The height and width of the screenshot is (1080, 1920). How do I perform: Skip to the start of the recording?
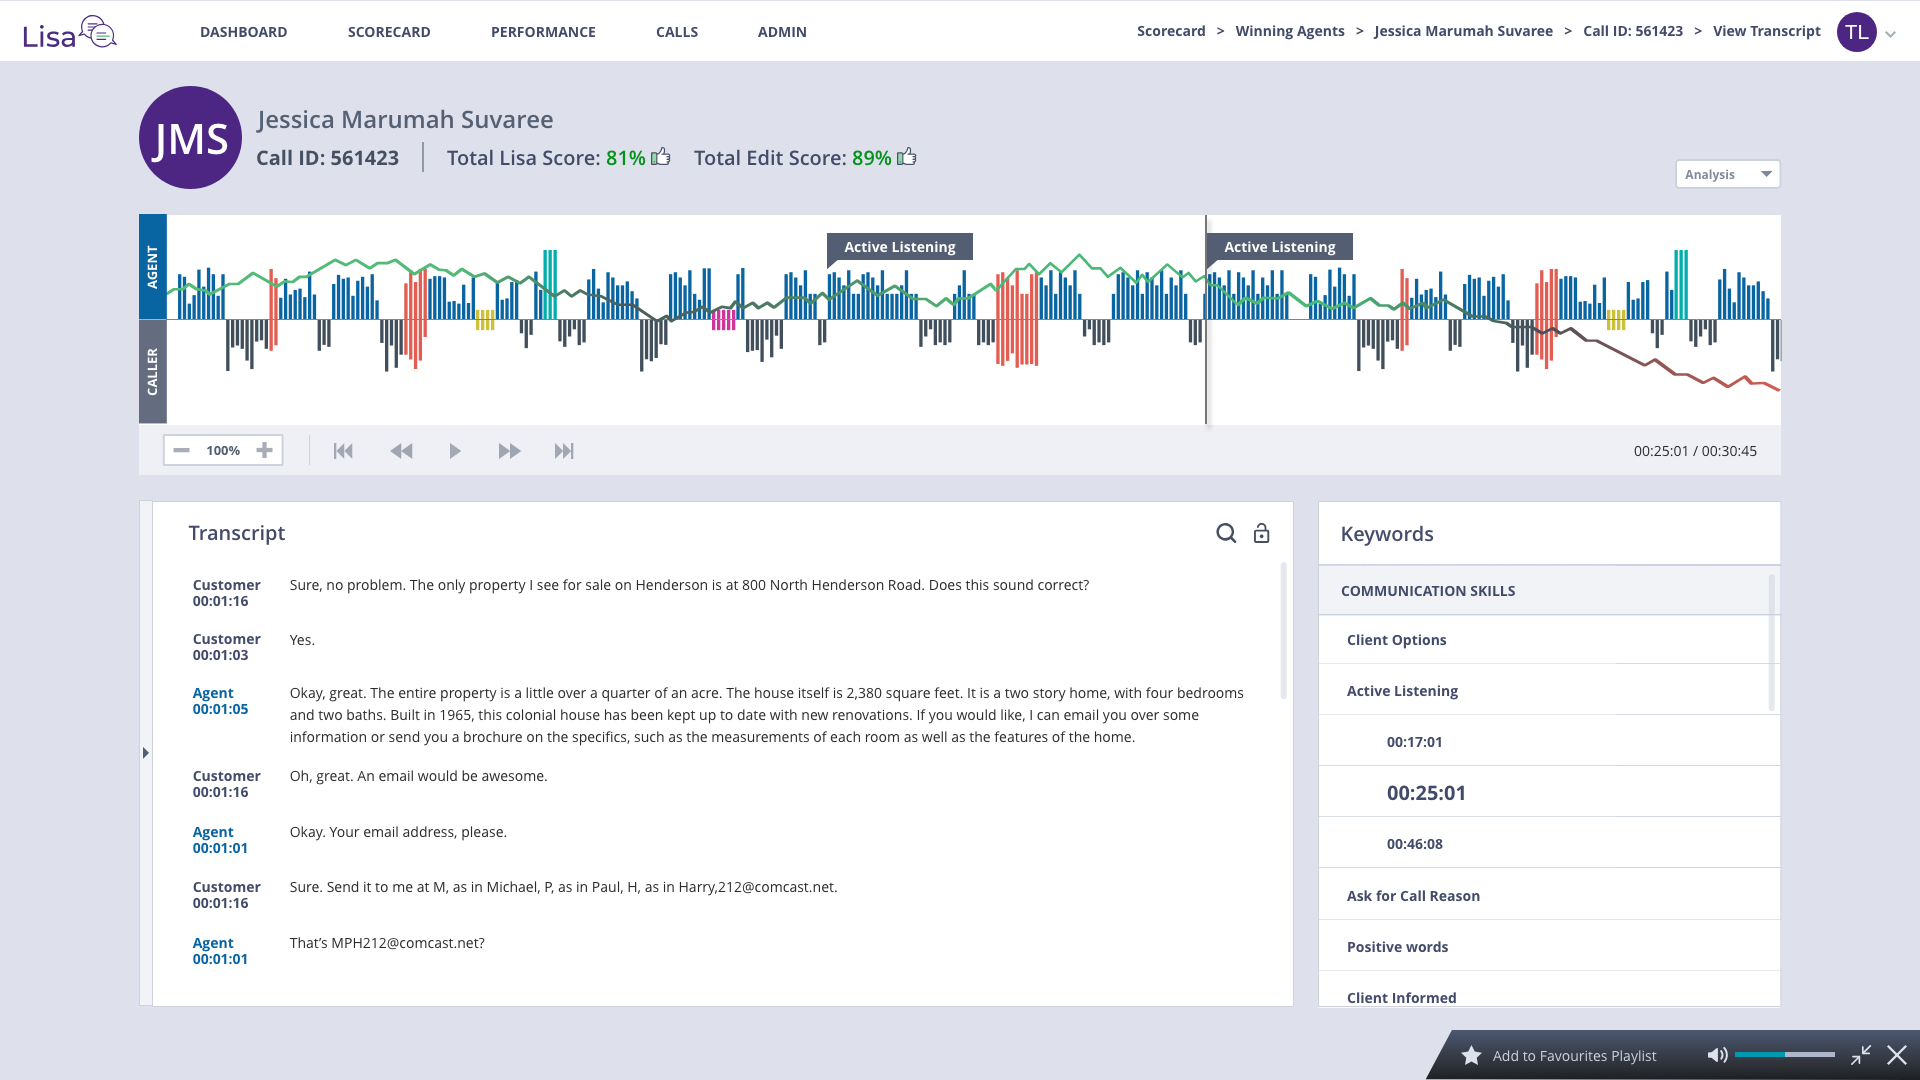343,451
